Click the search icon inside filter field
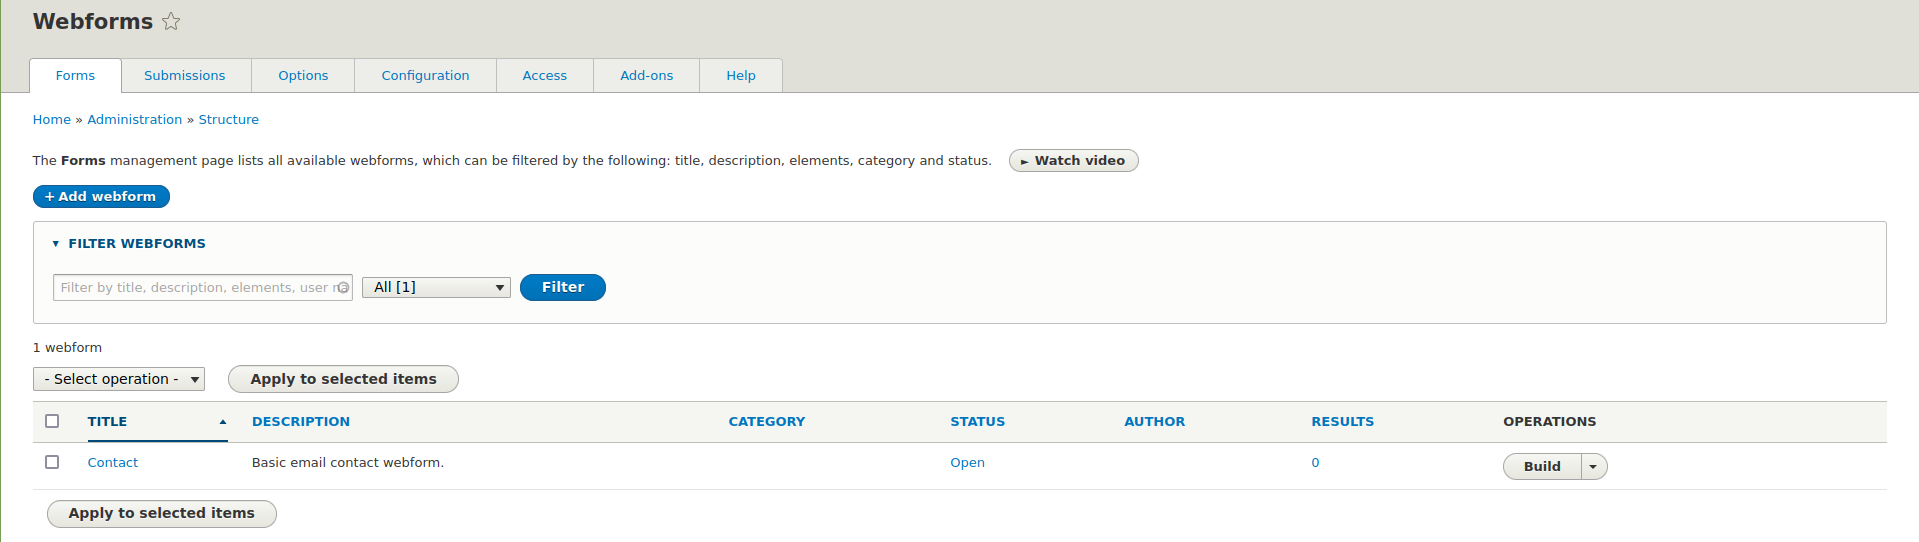The width and height of the screenshot is (1919, 542). 343,288
